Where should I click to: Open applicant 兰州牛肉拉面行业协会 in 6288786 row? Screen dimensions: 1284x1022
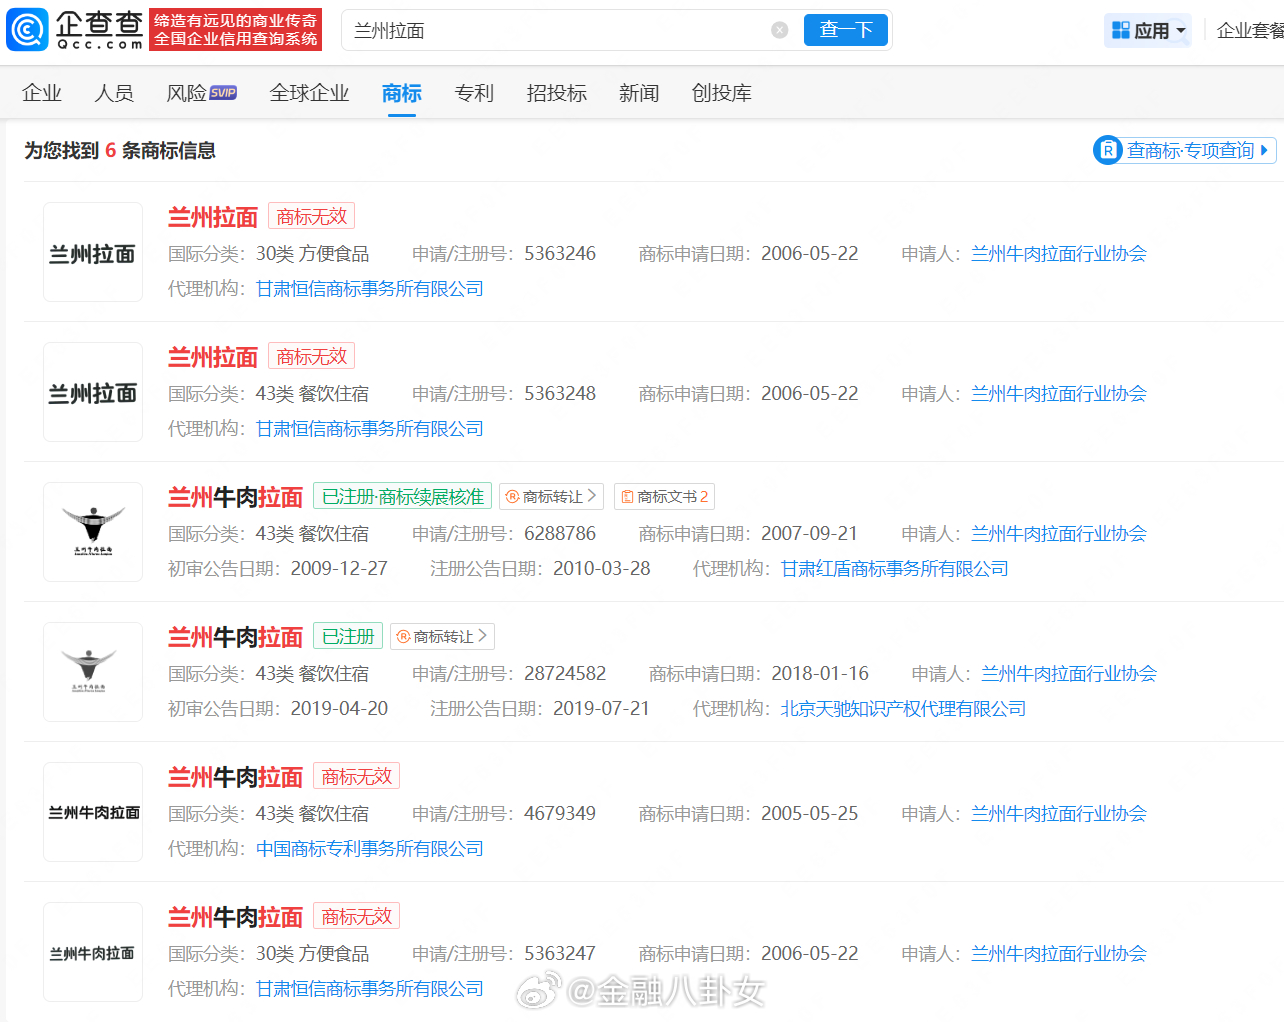[1059, 534]
